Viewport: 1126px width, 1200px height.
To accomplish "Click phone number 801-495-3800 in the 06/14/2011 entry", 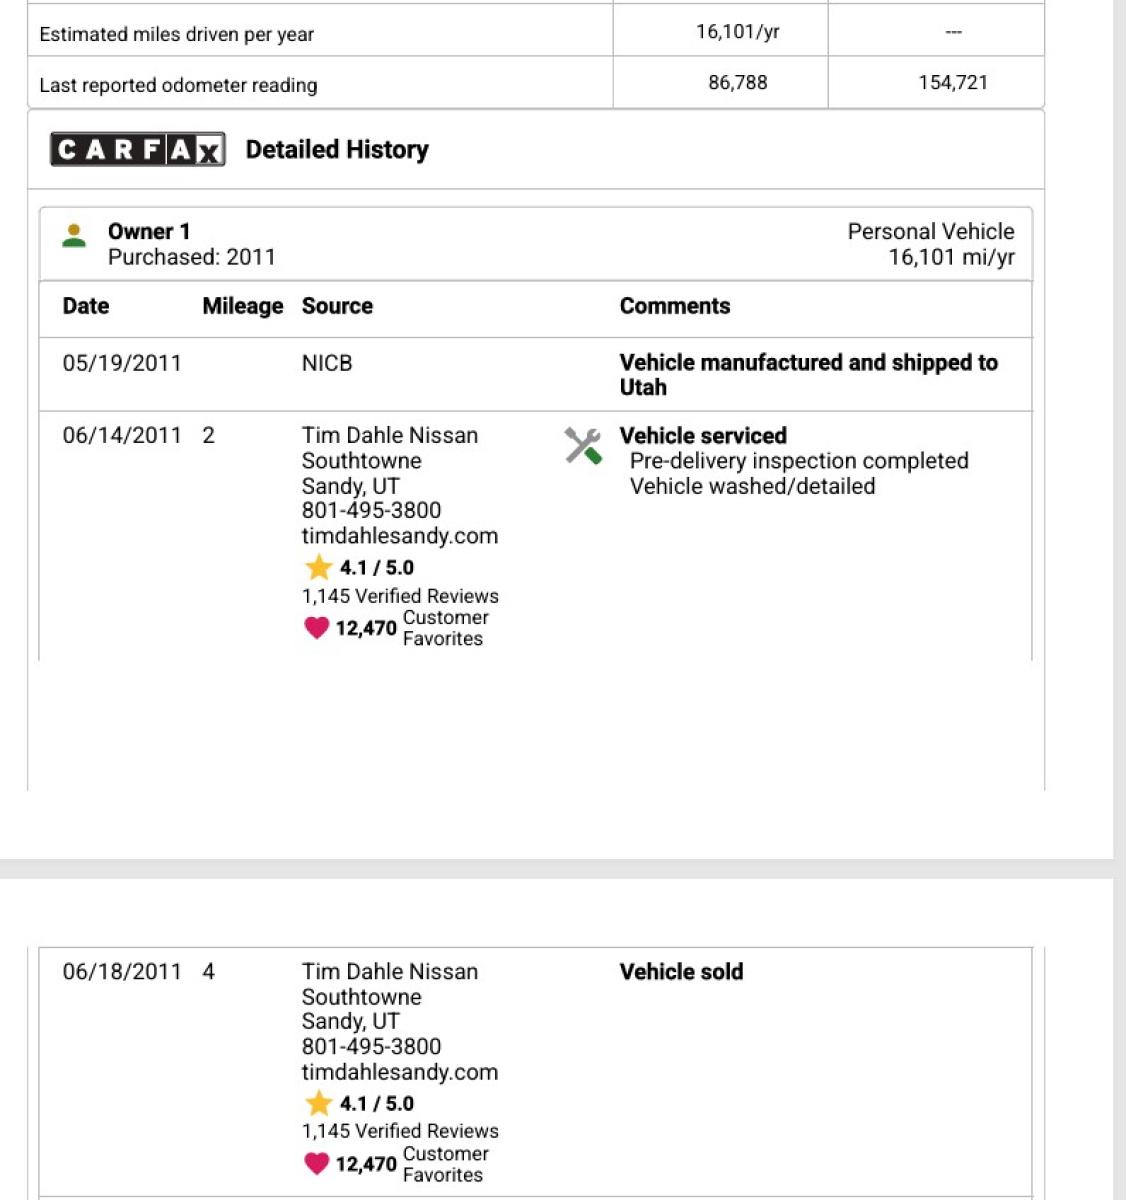I will [371, 511].
